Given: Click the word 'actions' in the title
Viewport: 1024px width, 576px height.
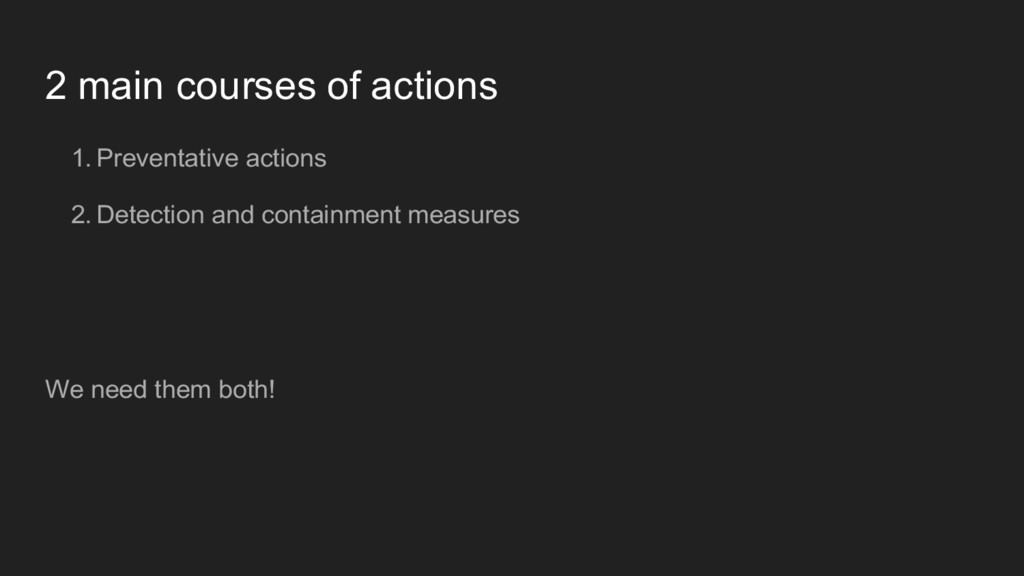Looking at the screenshot, I should (434, 86).
